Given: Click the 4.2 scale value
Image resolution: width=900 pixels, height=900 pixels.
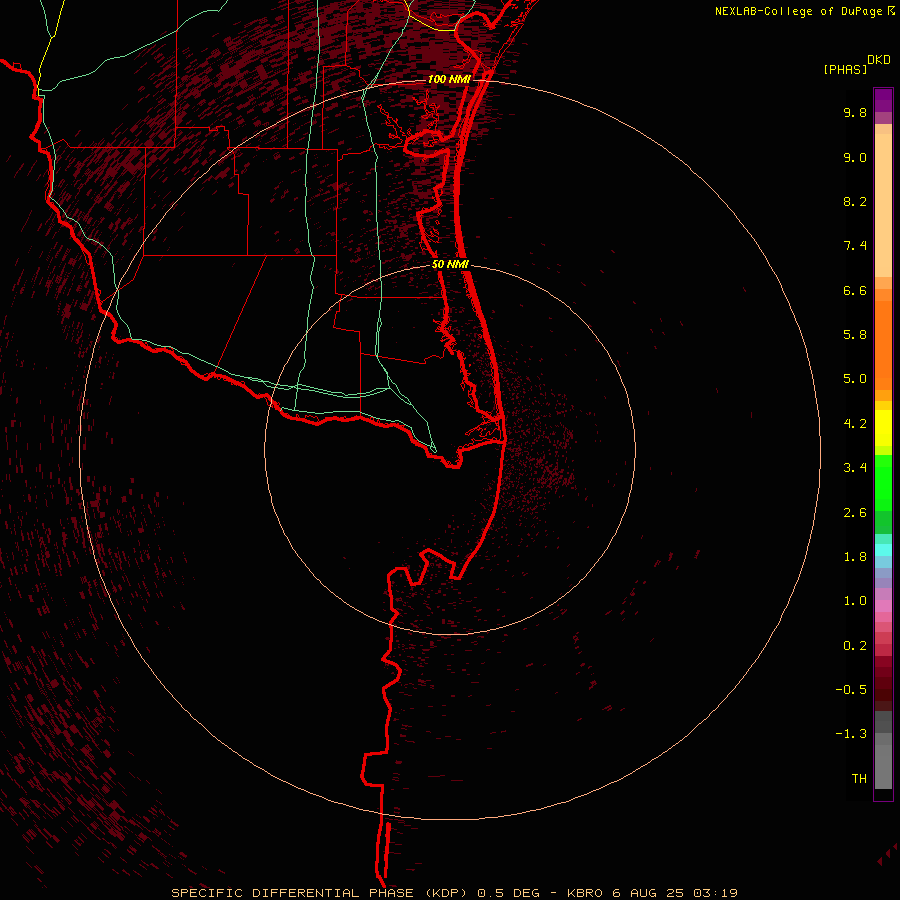Looking at the screenshot, I should [x=855, y=424].
